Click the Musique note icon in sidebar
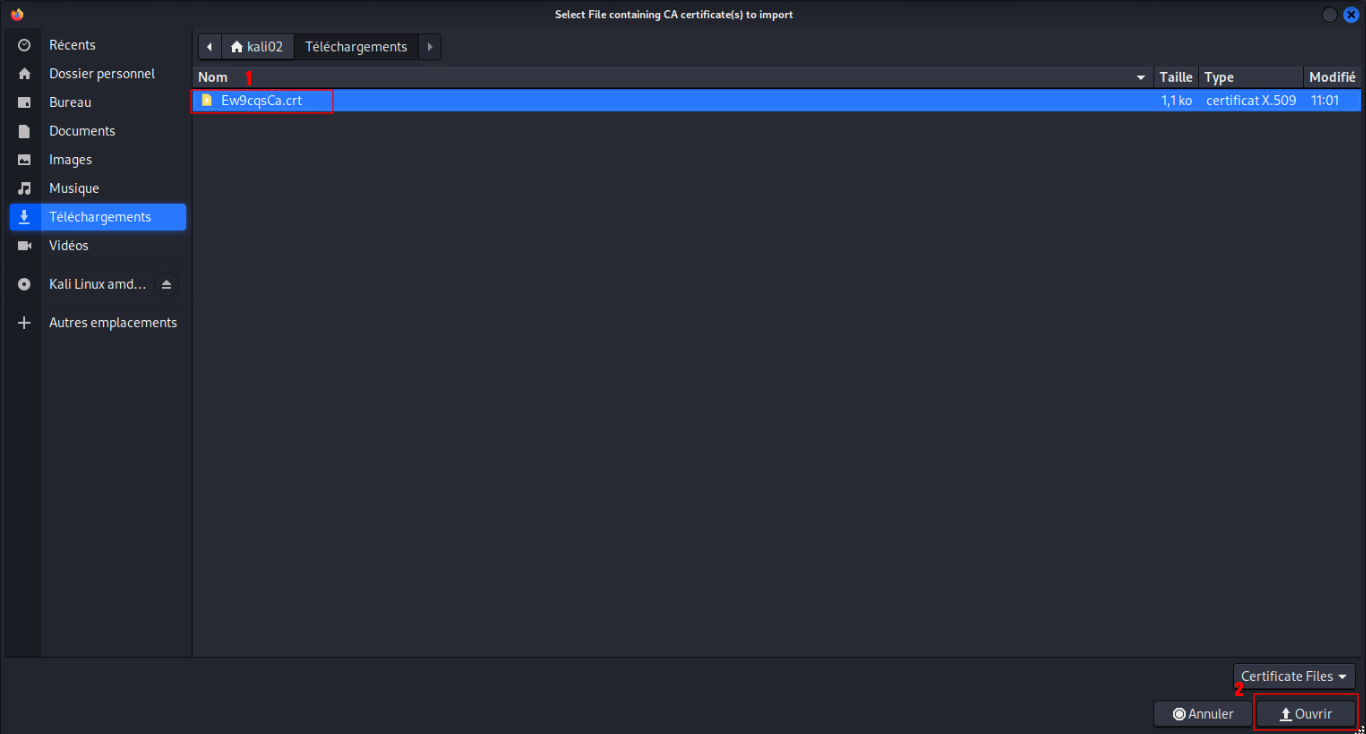This screenshot has width=1366, height=734. 25,188
